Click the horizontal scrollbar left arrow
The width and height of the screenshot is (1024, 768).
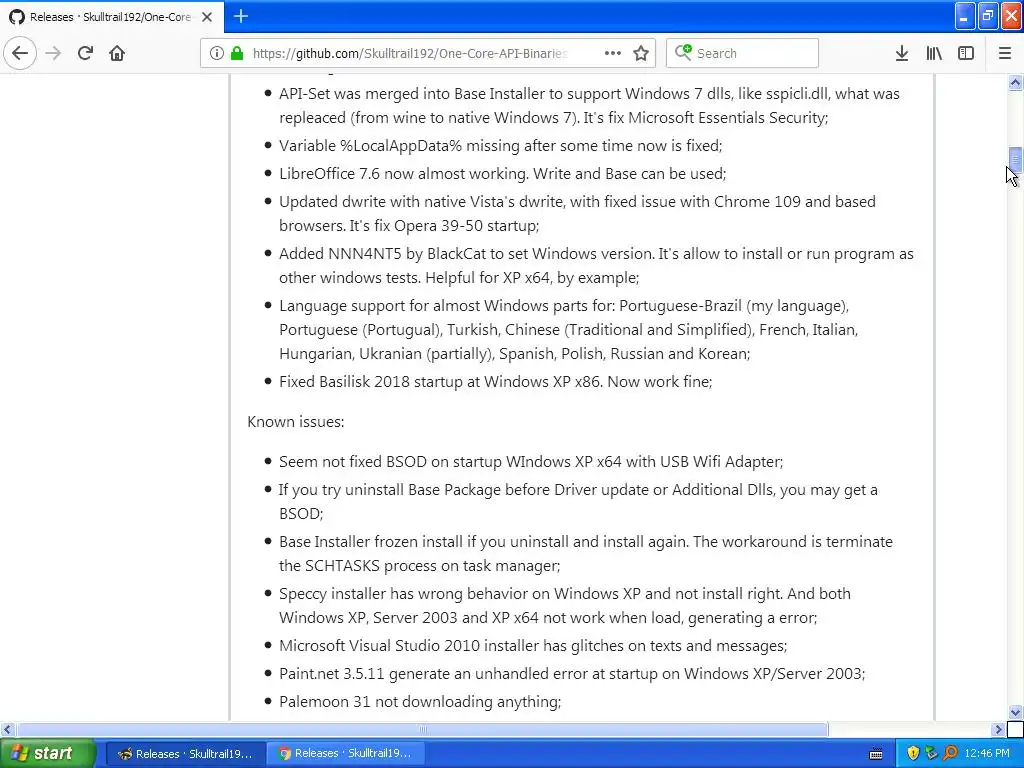pos(7,729)
